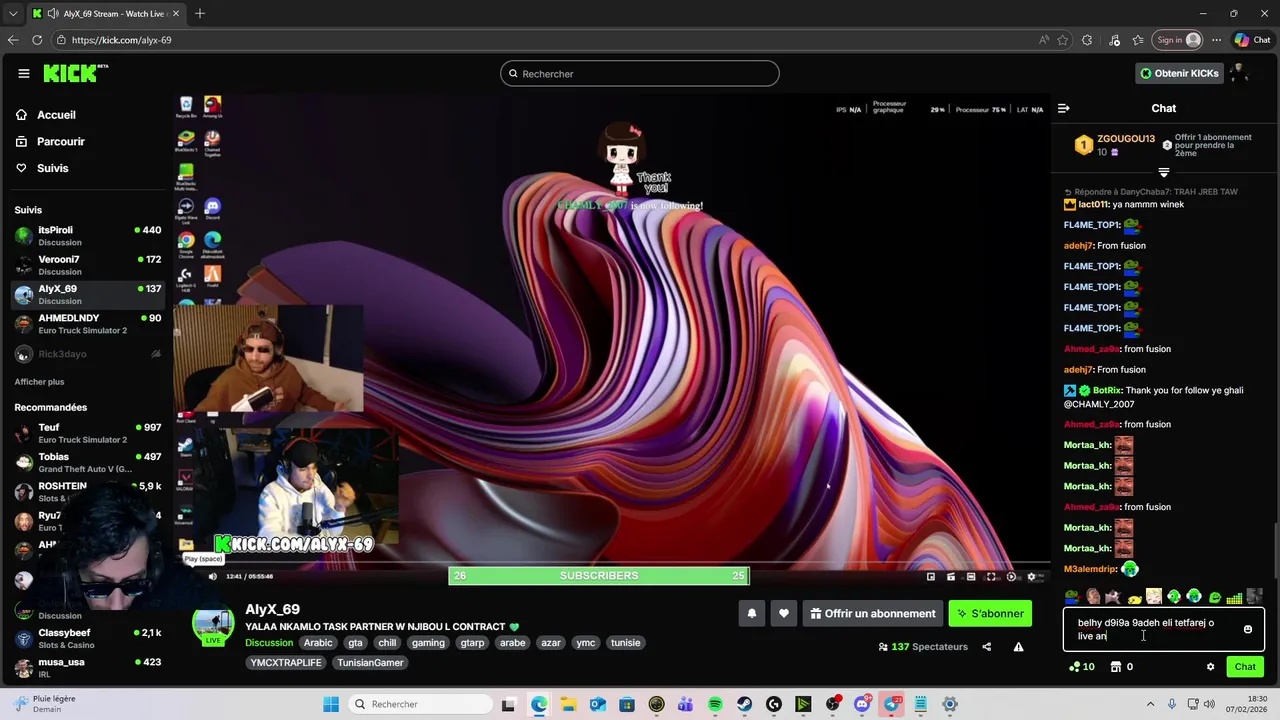Open the Kick hamburger sidebar menu

tap(23, 73)
